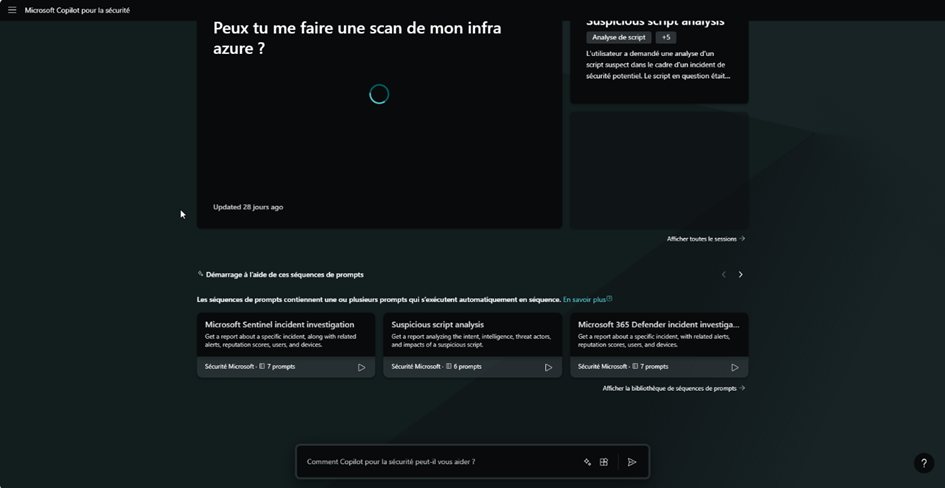Go to next promptbook carousel page

point(740,274)
